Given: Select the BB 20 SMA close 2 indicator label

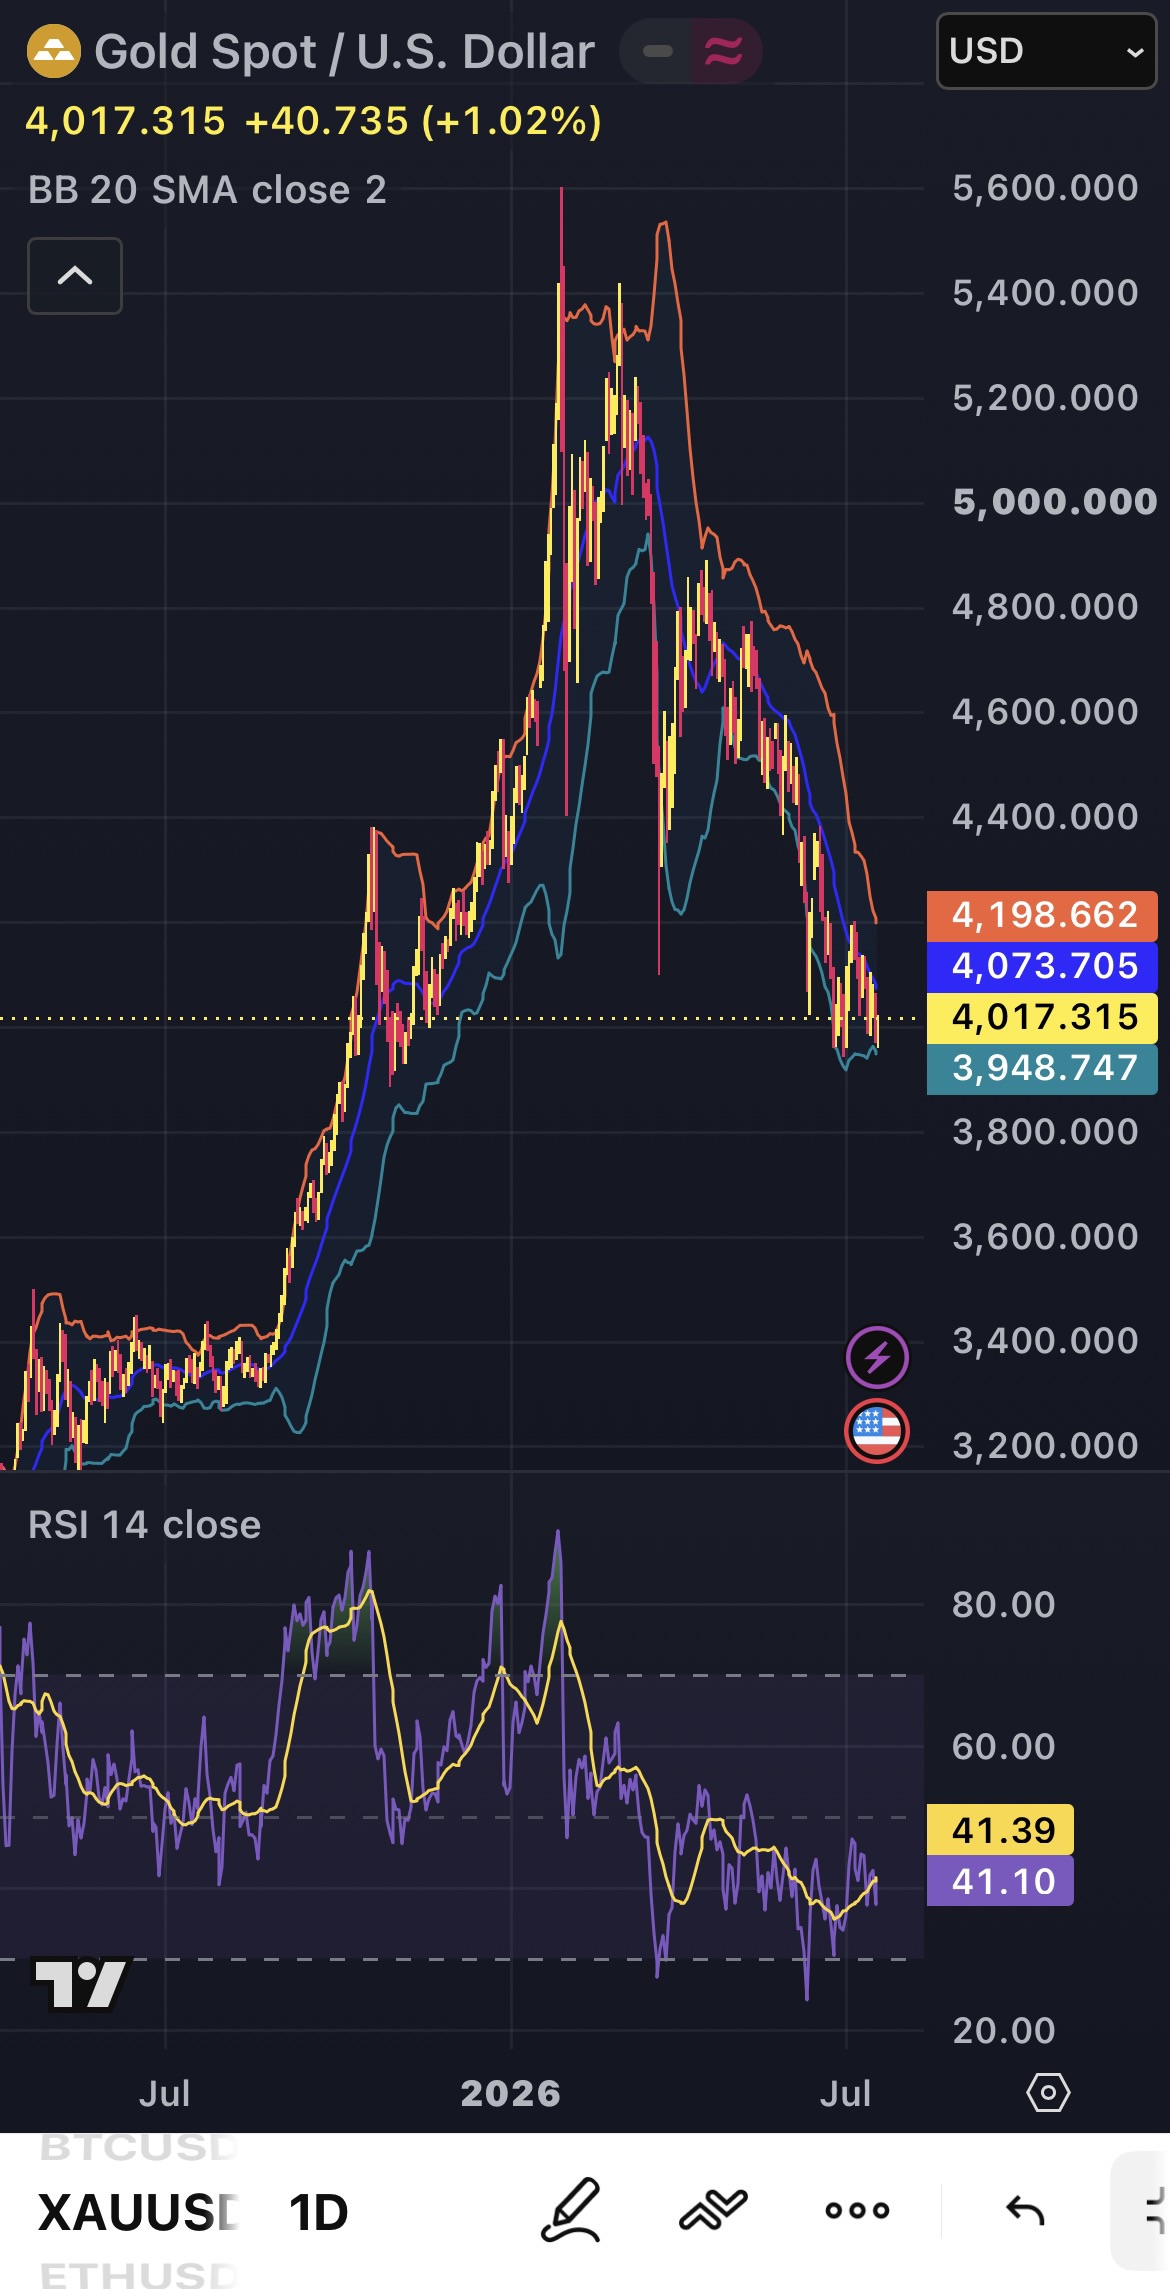Looking at the screenshot, I should tap(207, 190).
